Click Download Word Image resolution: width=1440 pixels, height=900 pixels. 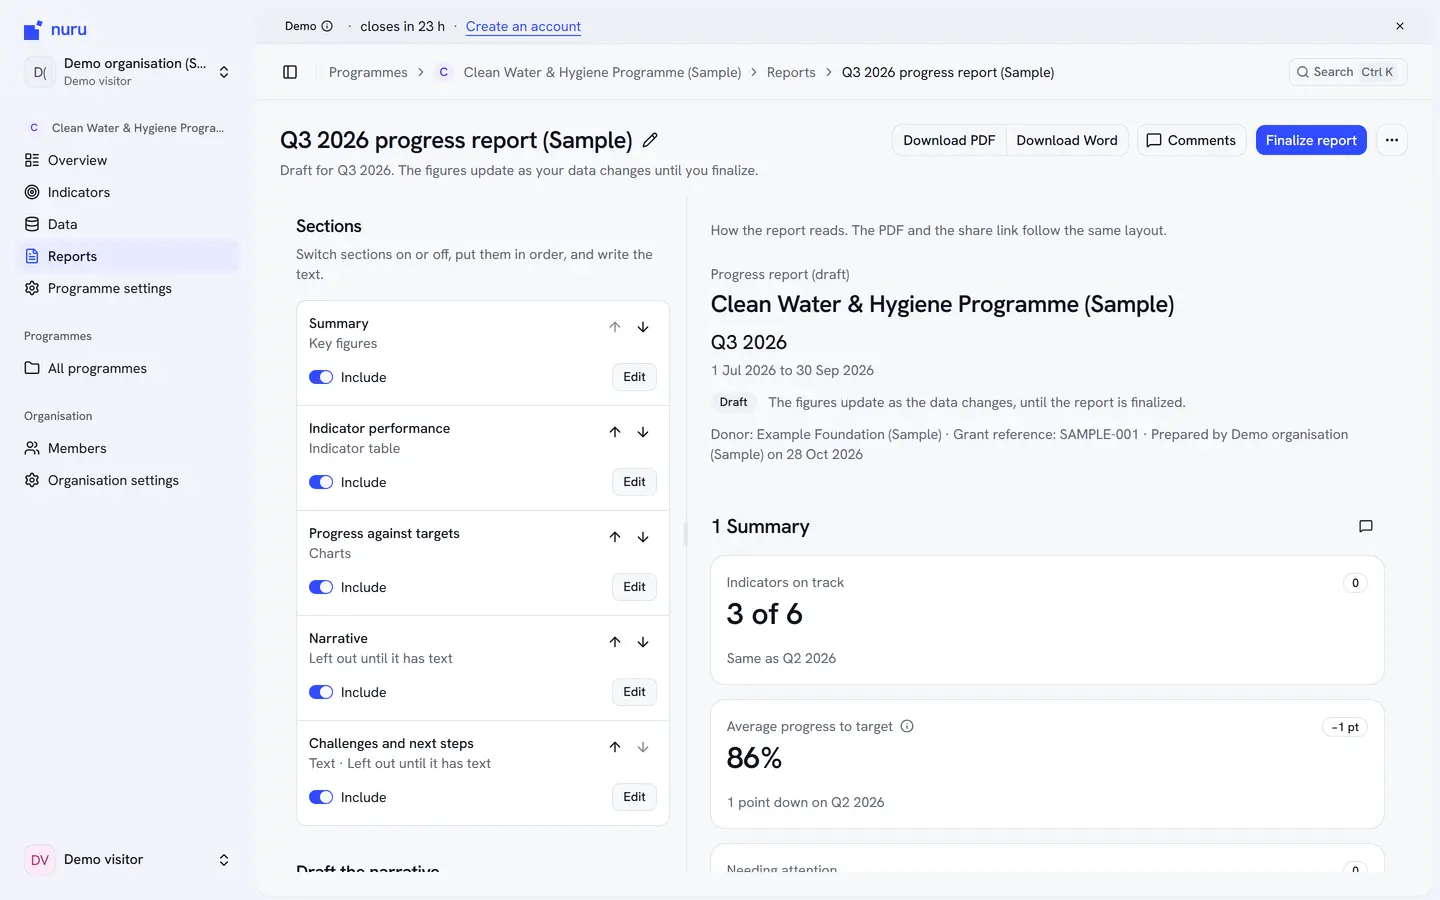coord(1067,140)
